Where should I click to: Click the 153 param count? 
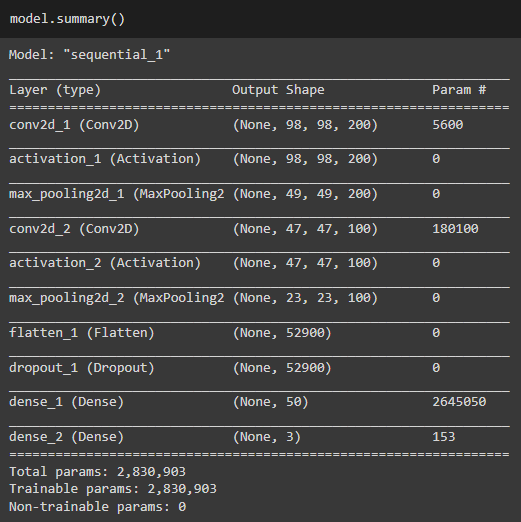444,437
